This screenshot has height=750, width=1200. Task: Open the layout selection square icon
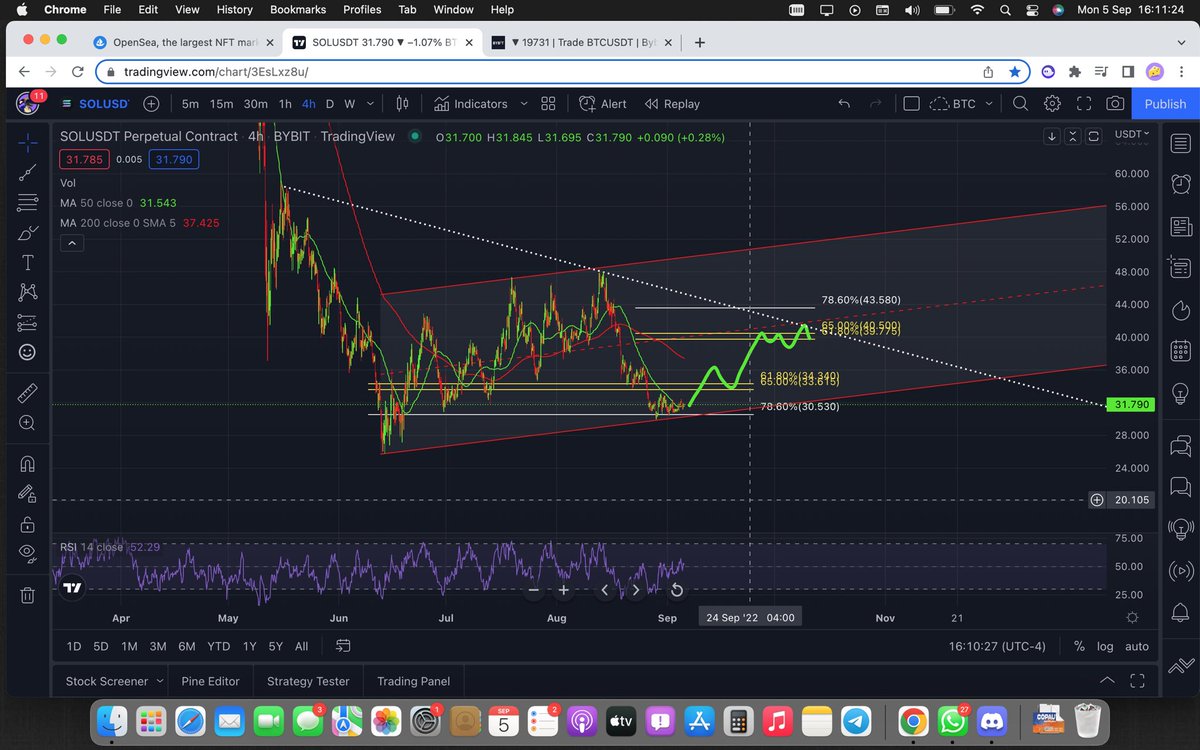tap(911, 103)
